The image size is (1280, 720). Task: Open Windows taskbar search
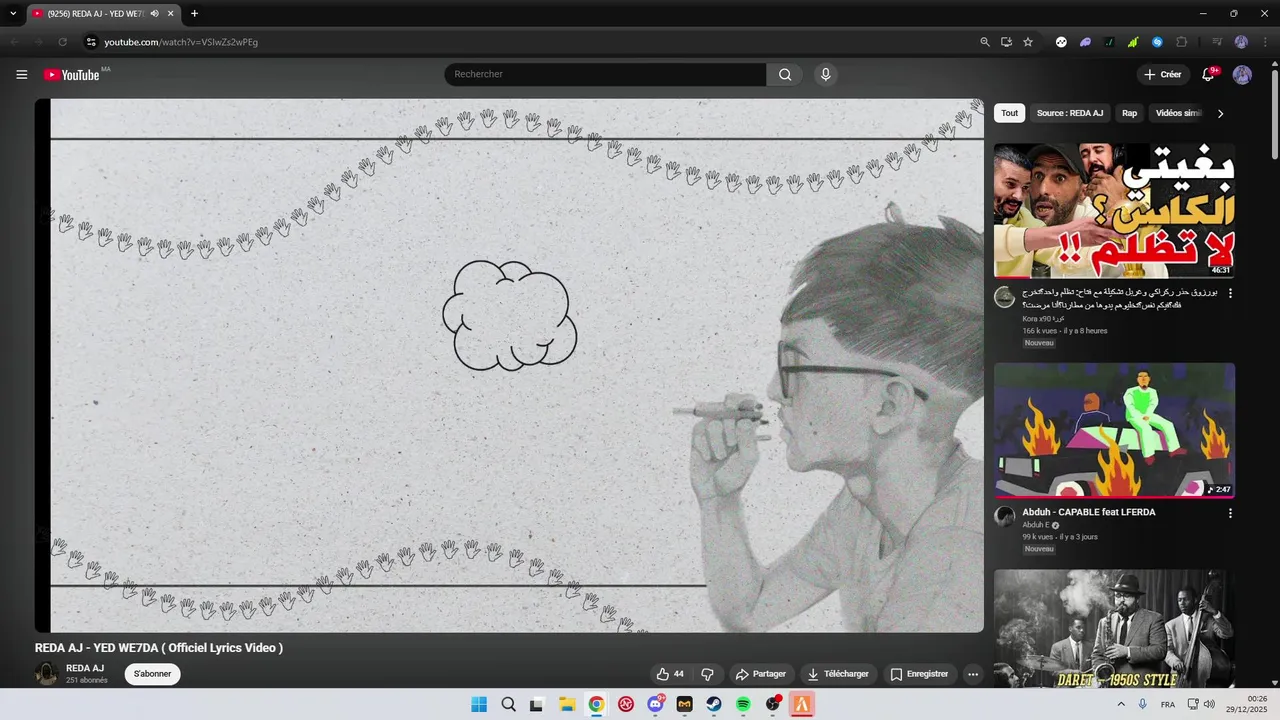[508, 704]
